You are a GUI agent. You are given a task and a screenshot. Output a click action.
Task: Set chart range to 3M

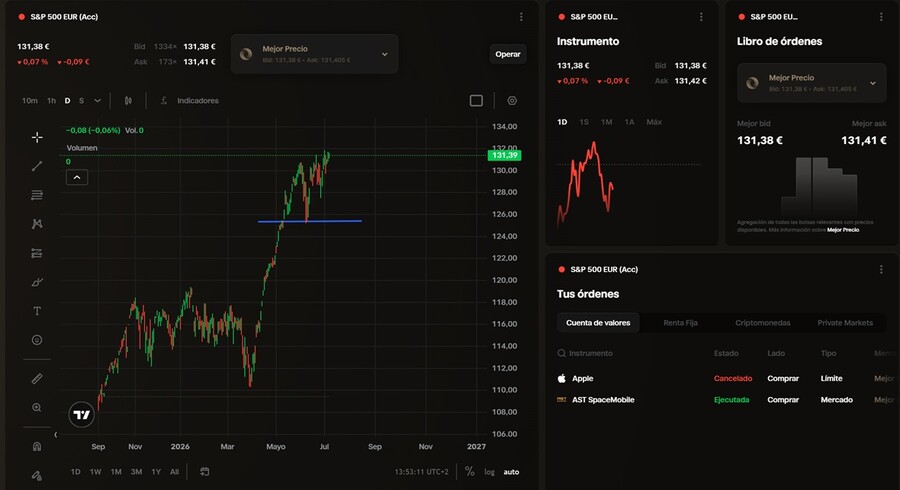[136, 472]
